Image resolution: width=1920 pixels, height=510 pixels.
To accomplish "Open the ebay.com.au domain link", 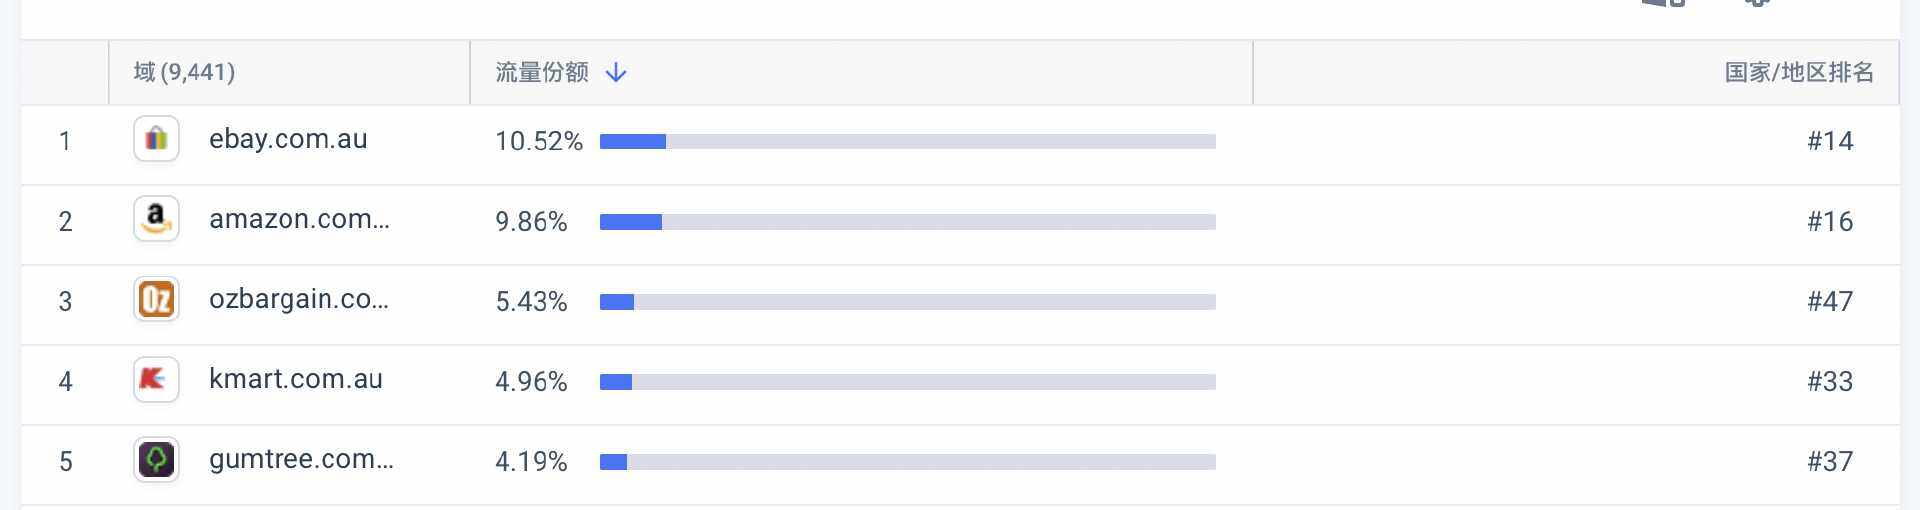I will pos(288,139).
